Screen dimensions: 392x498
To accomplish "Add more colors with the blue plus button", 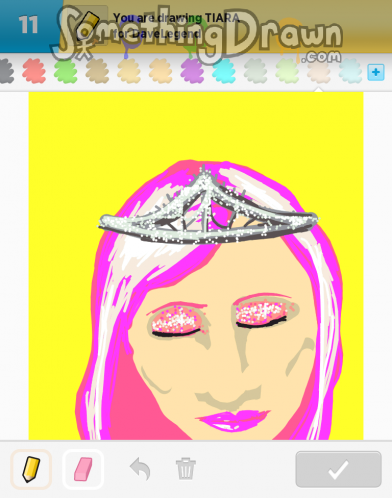I will coord(376,72).
